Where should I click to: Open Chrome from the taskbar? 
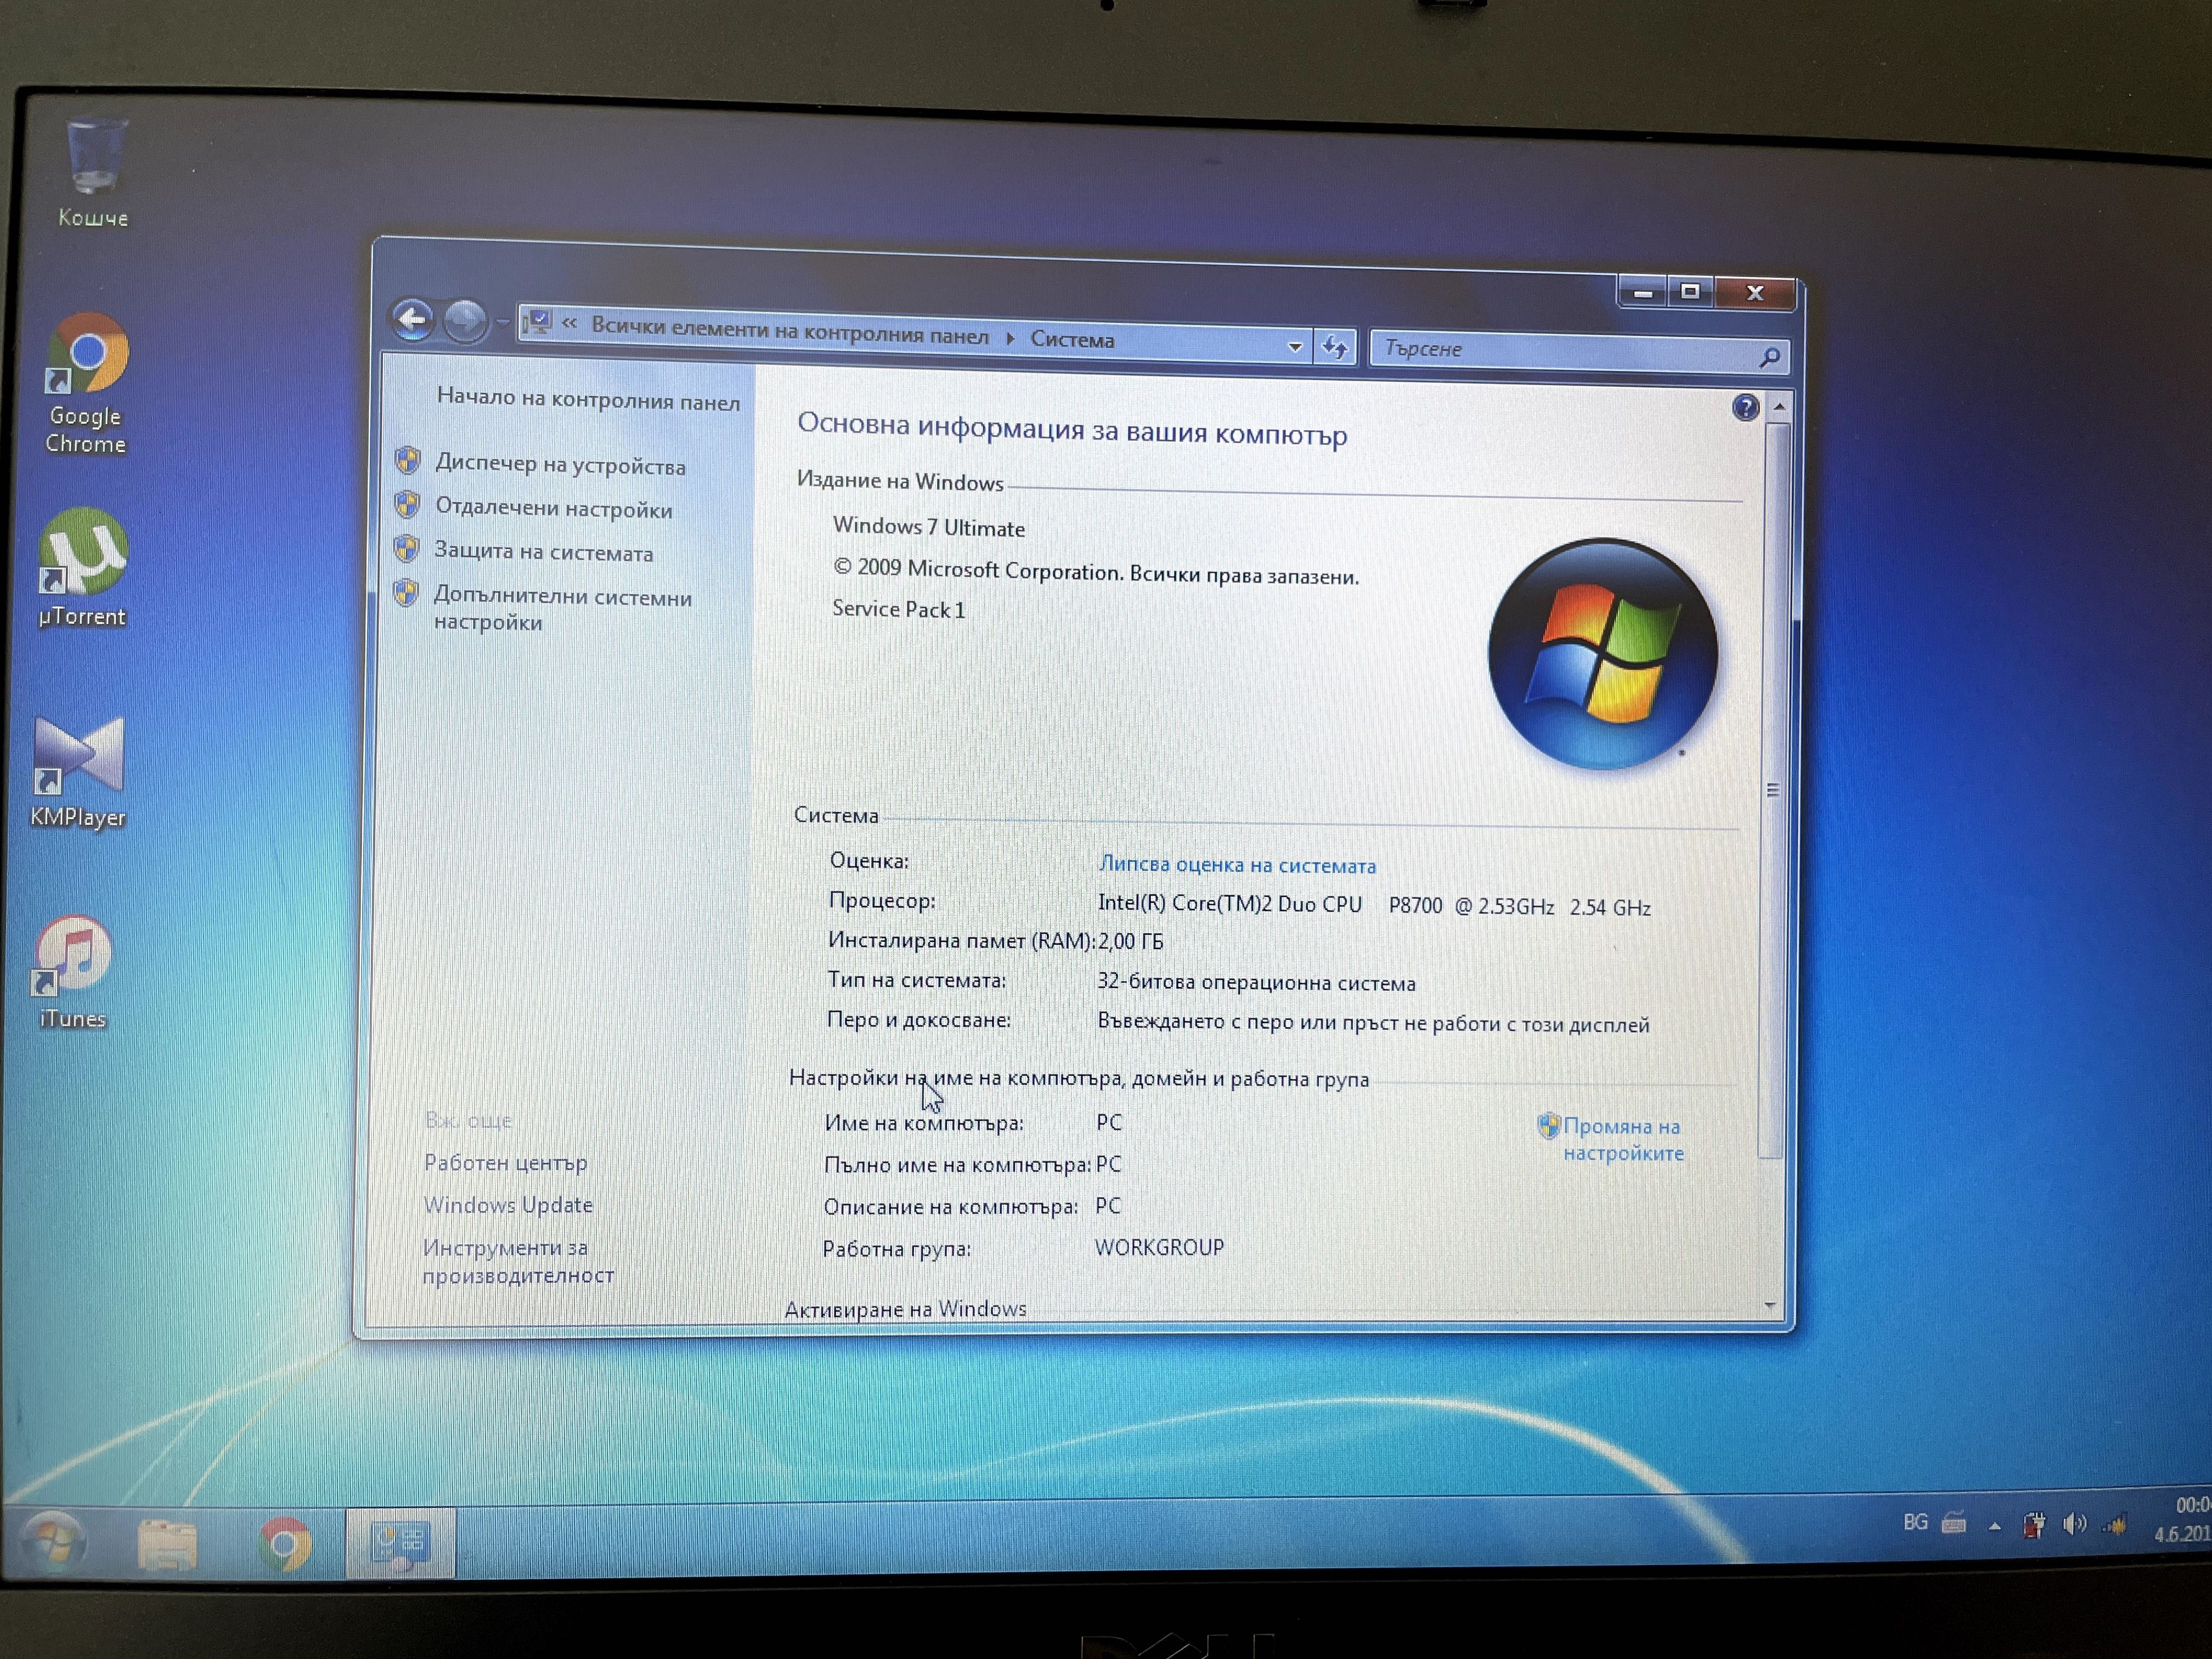(x=285, y=1545)
